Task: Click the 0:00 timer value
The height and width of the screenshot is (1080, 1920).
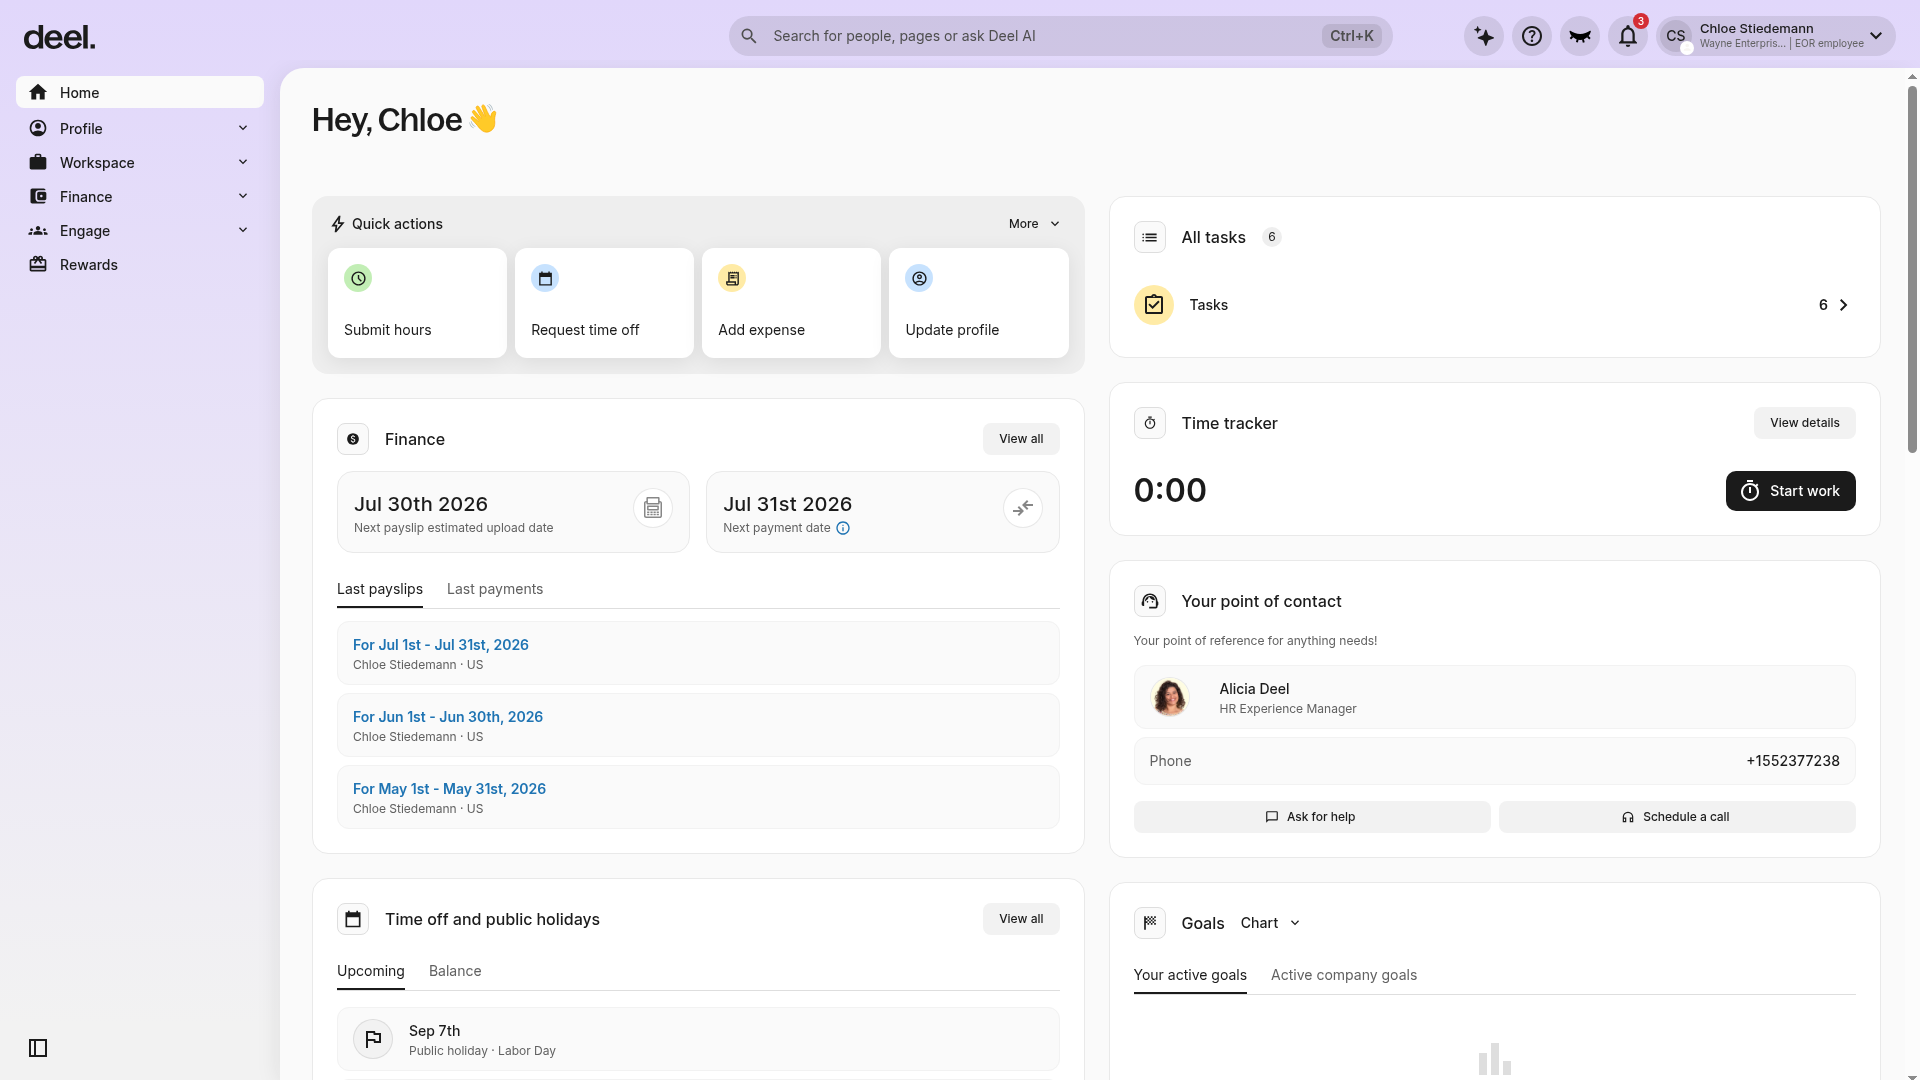Action: click(x=1170, y=491)
